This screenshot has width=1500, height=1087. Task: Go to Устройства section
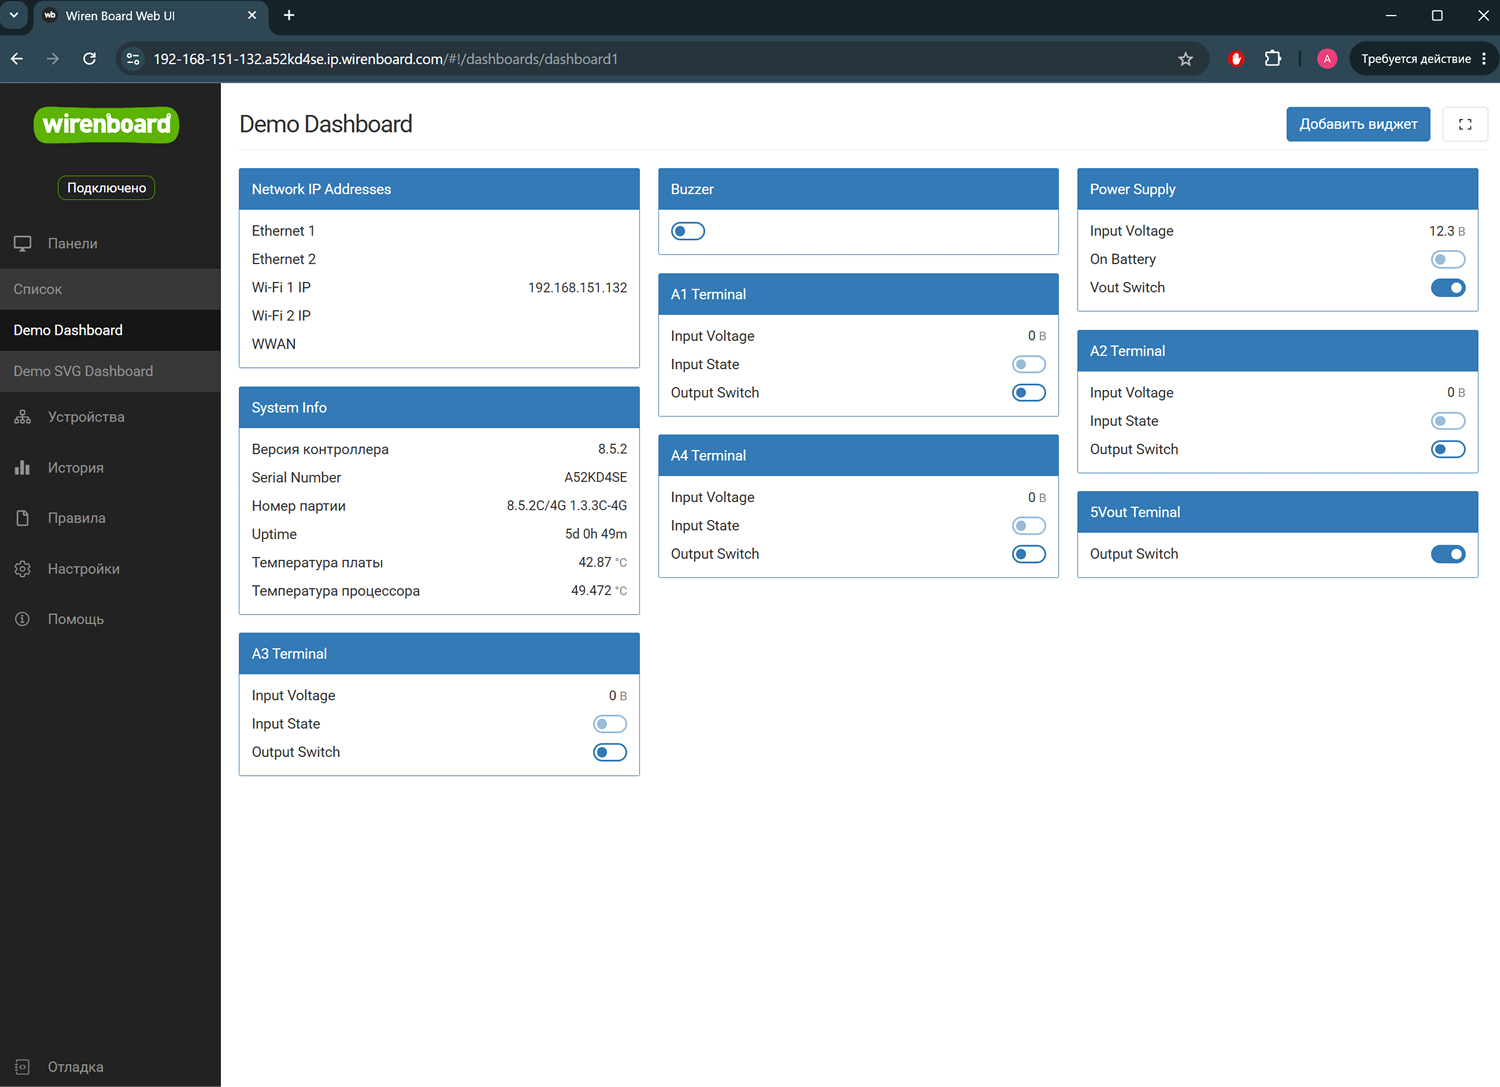click(110, 417)
